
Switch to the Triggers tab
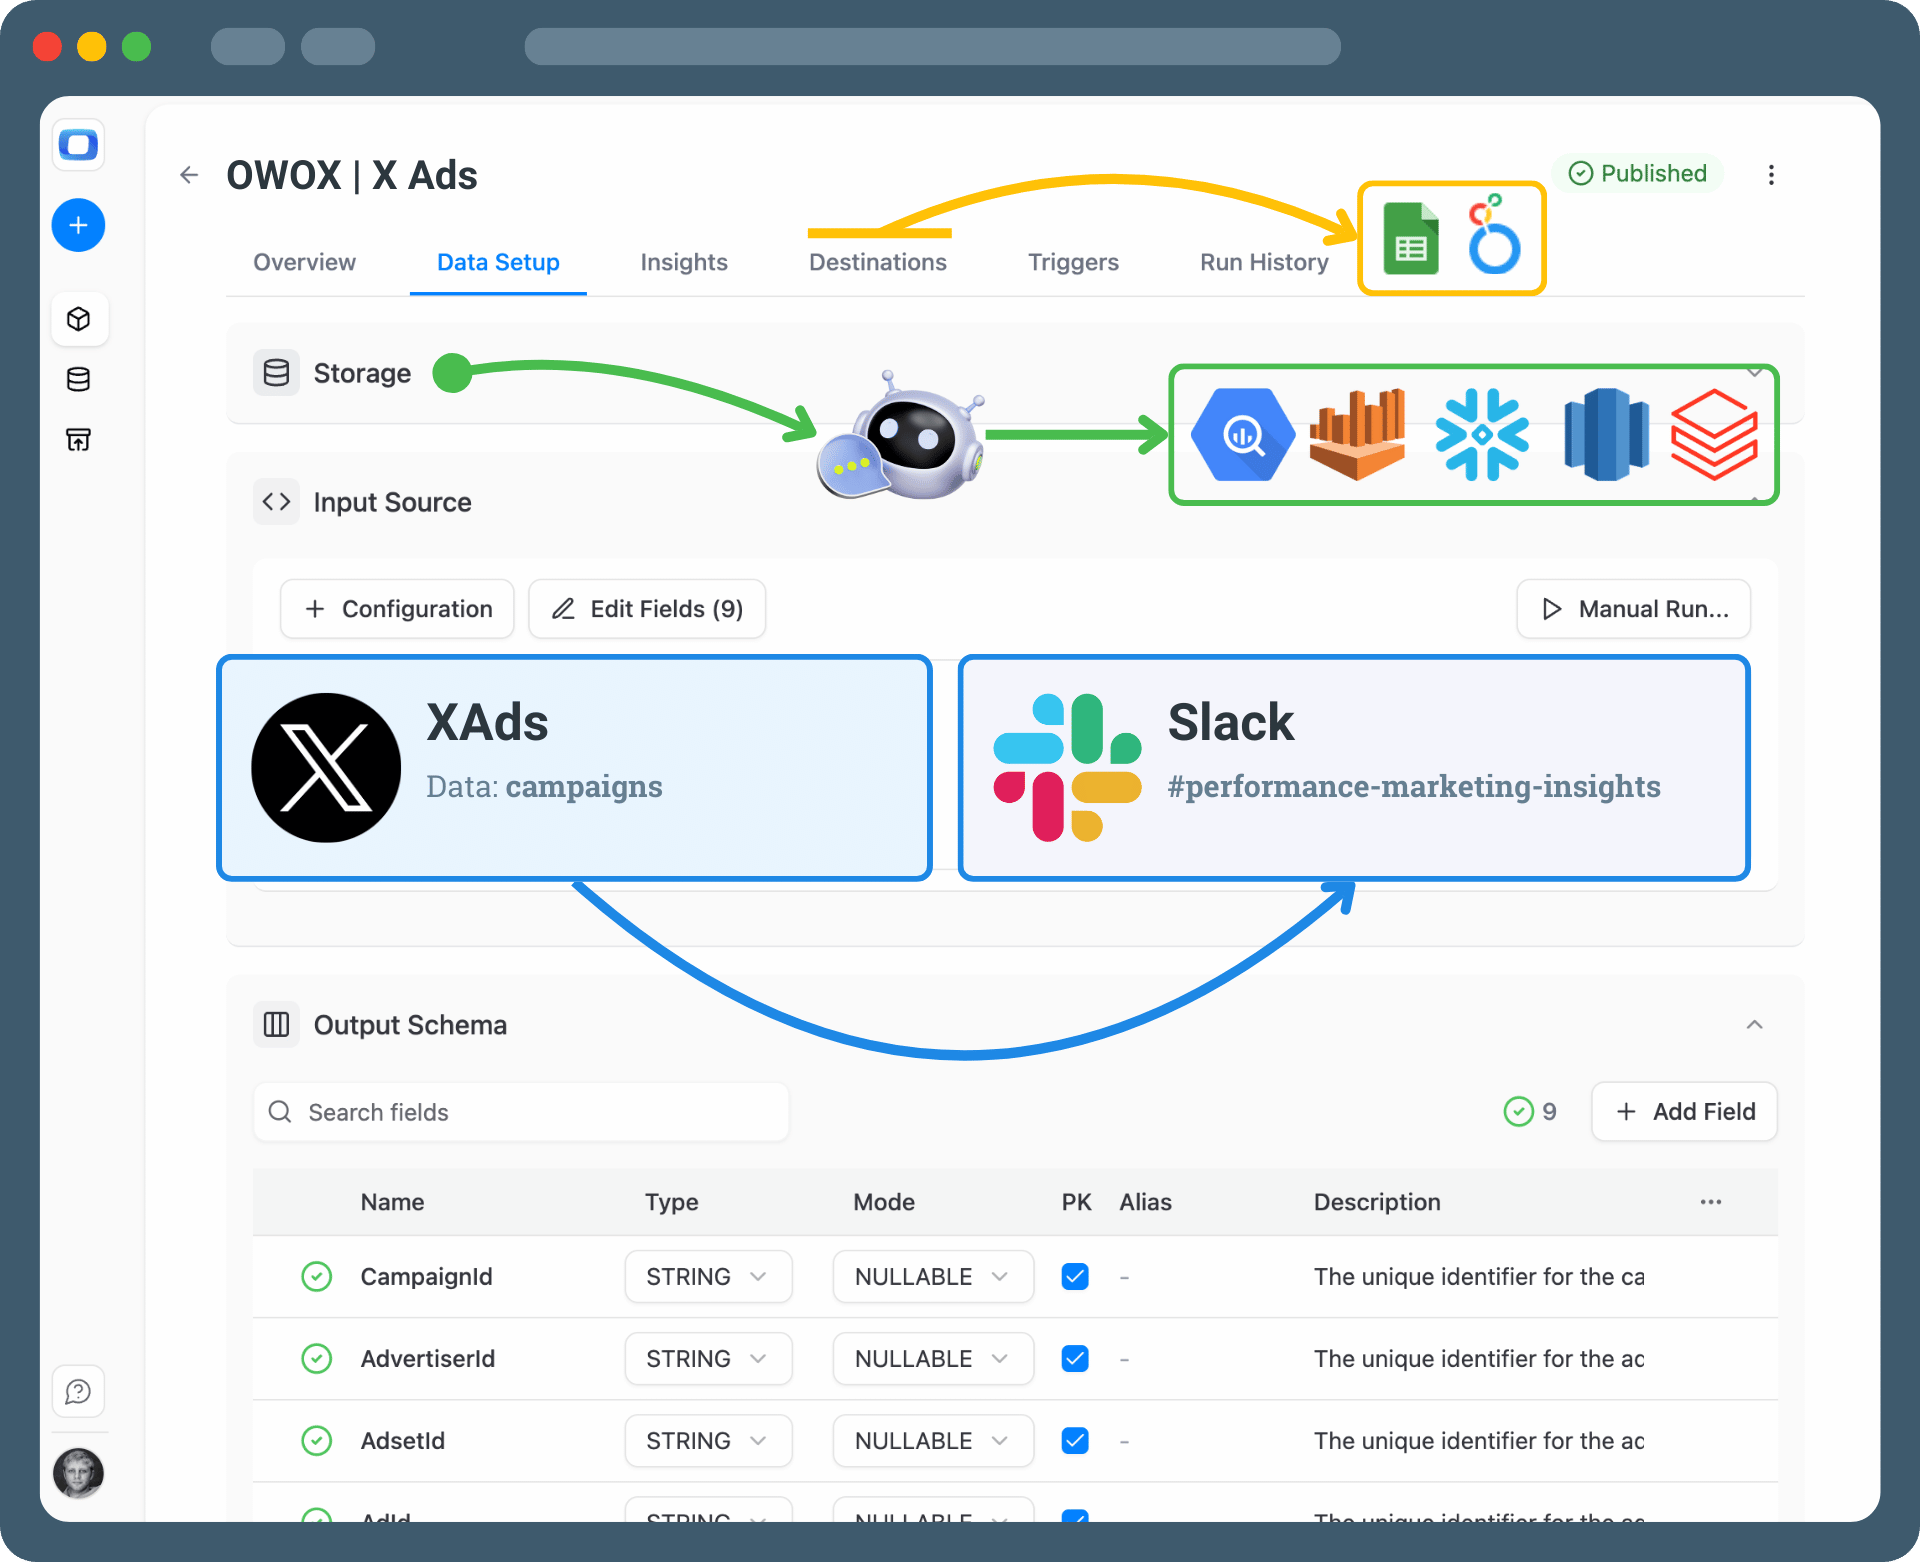(1073, 262)
